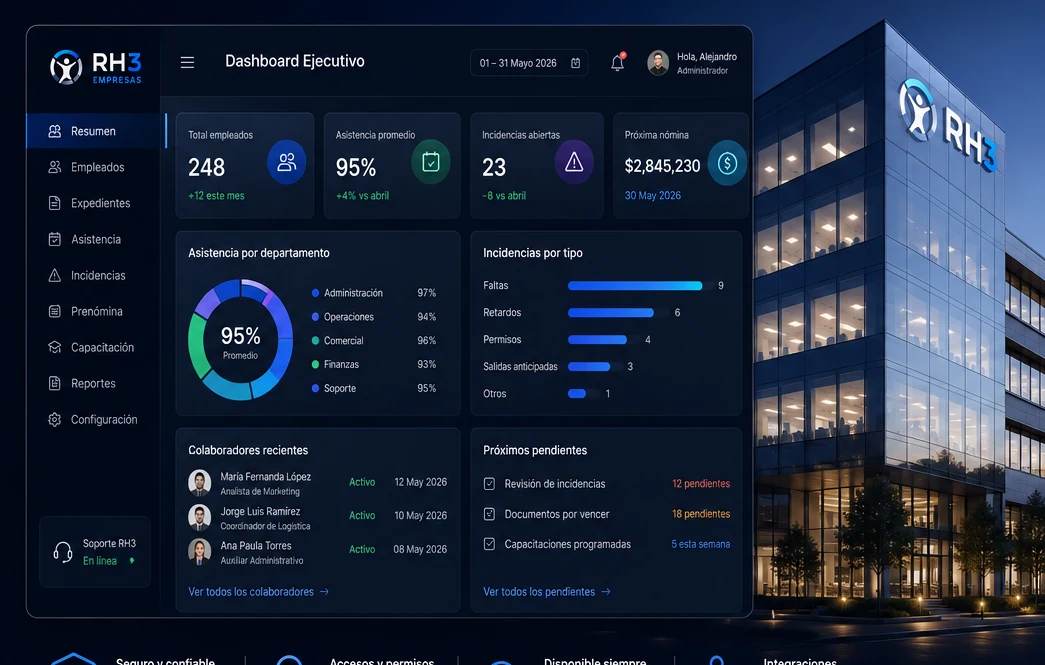Click the Soporte RH3 headset icon
Screen dimensions: 1045x665
point(63,552)
